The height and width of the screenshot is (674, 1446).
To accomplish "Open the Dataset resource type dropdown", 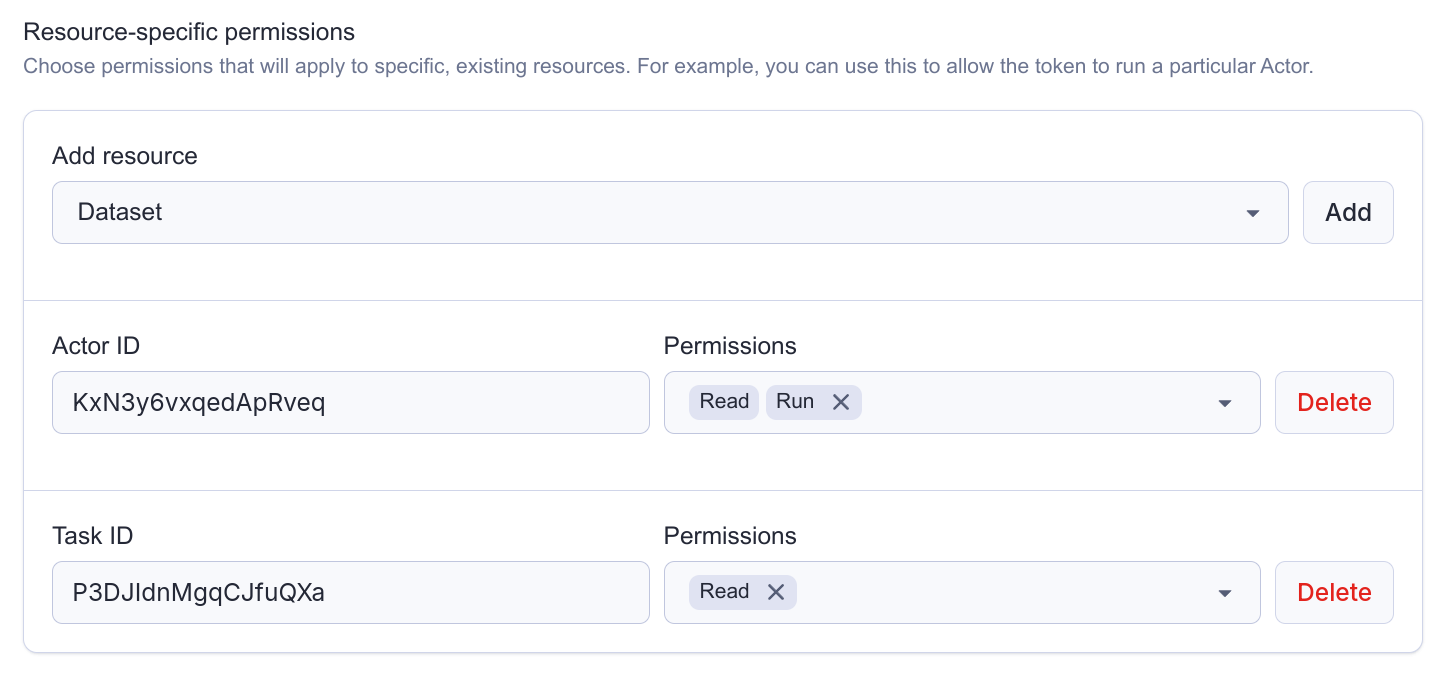I will 670,212.
